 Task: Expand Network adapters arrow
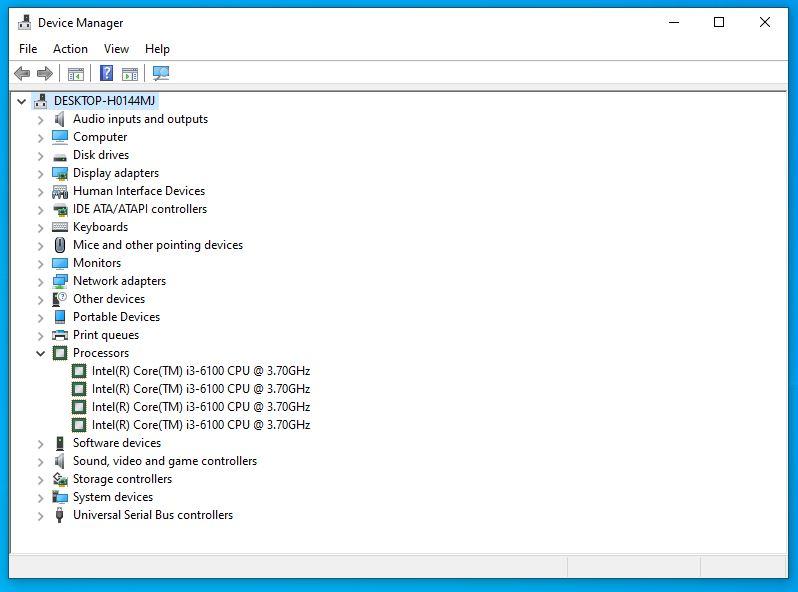41,282
